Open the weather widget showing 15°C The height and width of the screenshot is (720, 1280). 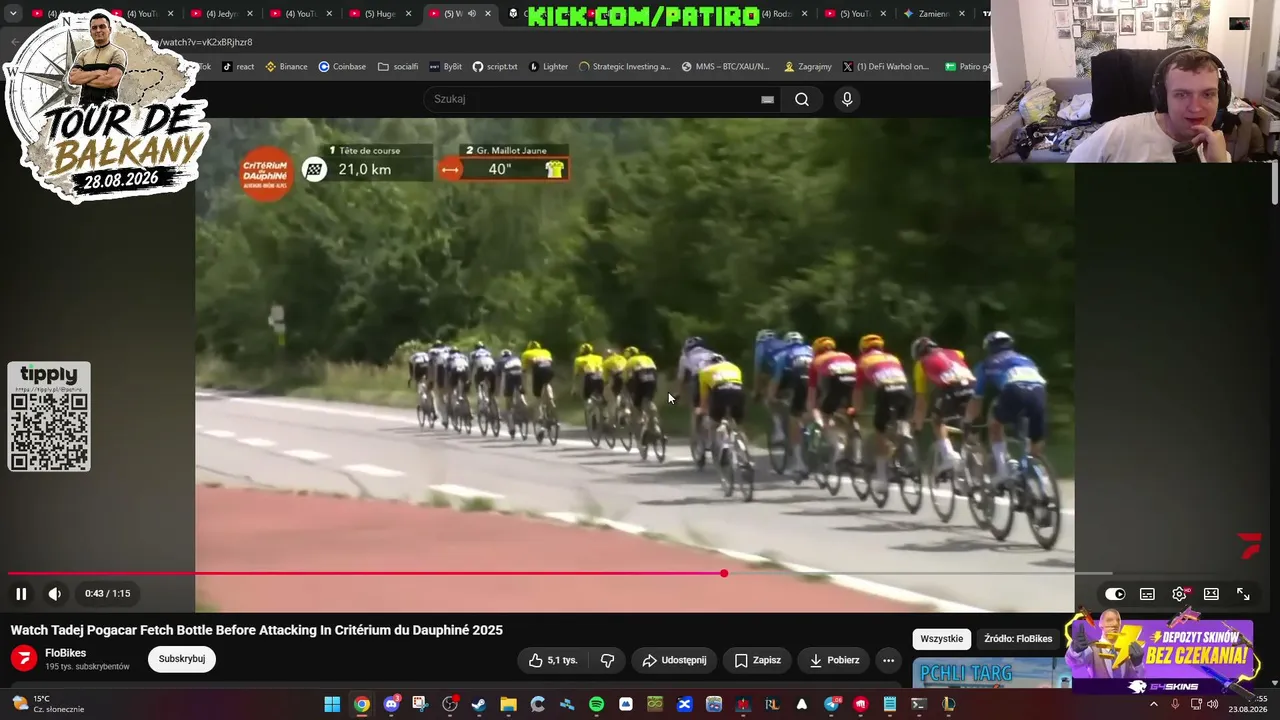click(x=48, y=704)
